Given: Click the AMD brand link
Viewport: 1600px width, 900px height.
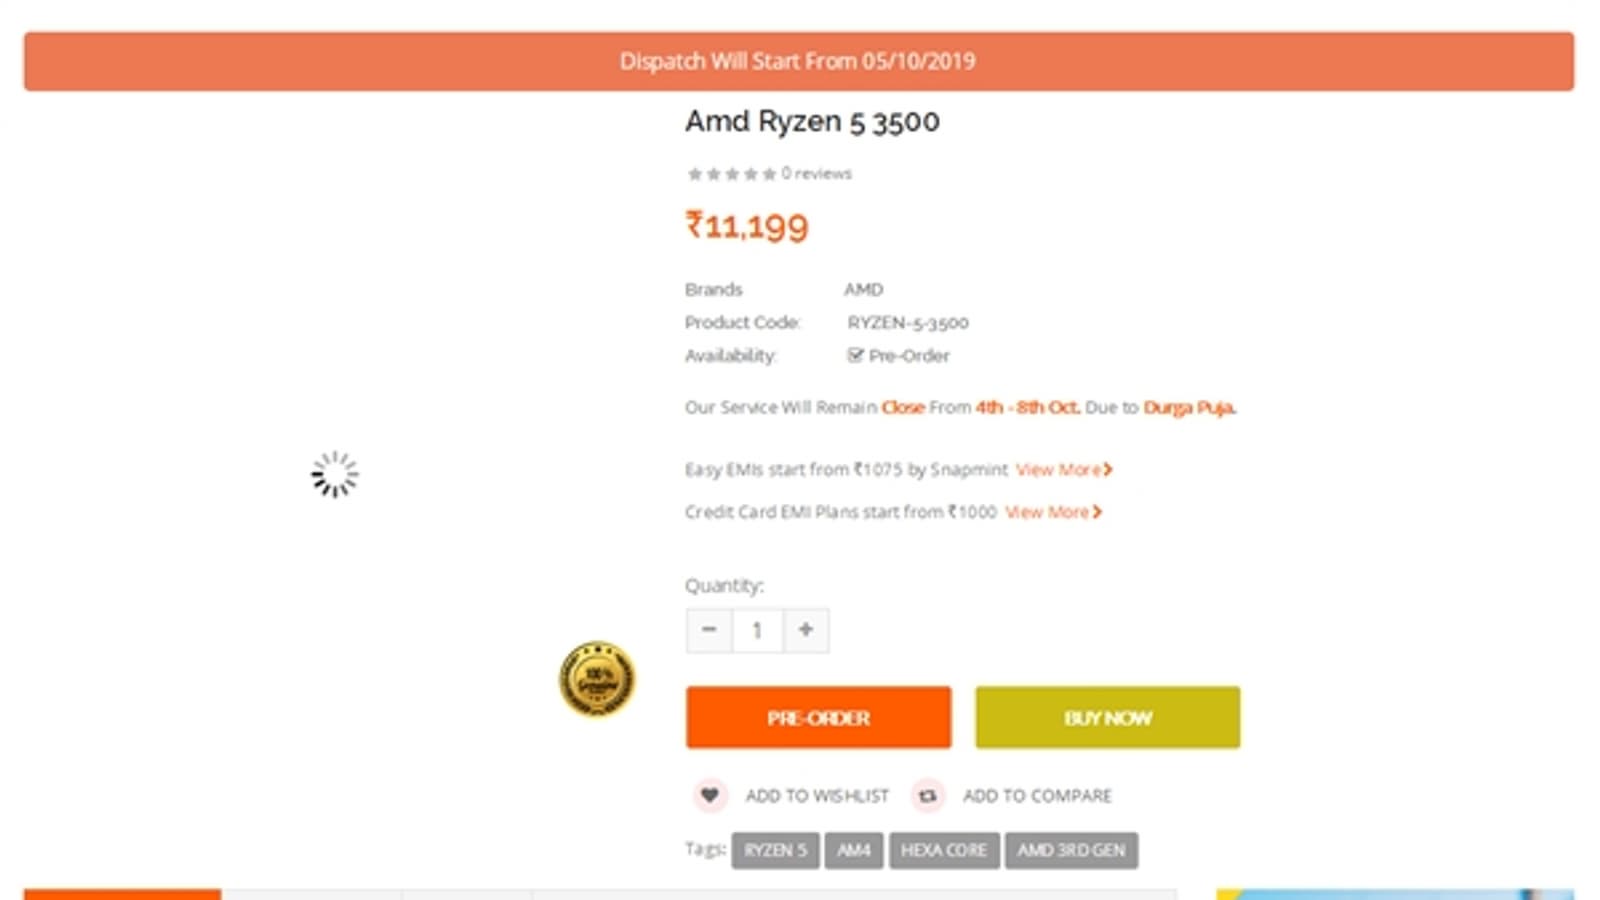Looking at the screenshot, I should pos(863,289).
